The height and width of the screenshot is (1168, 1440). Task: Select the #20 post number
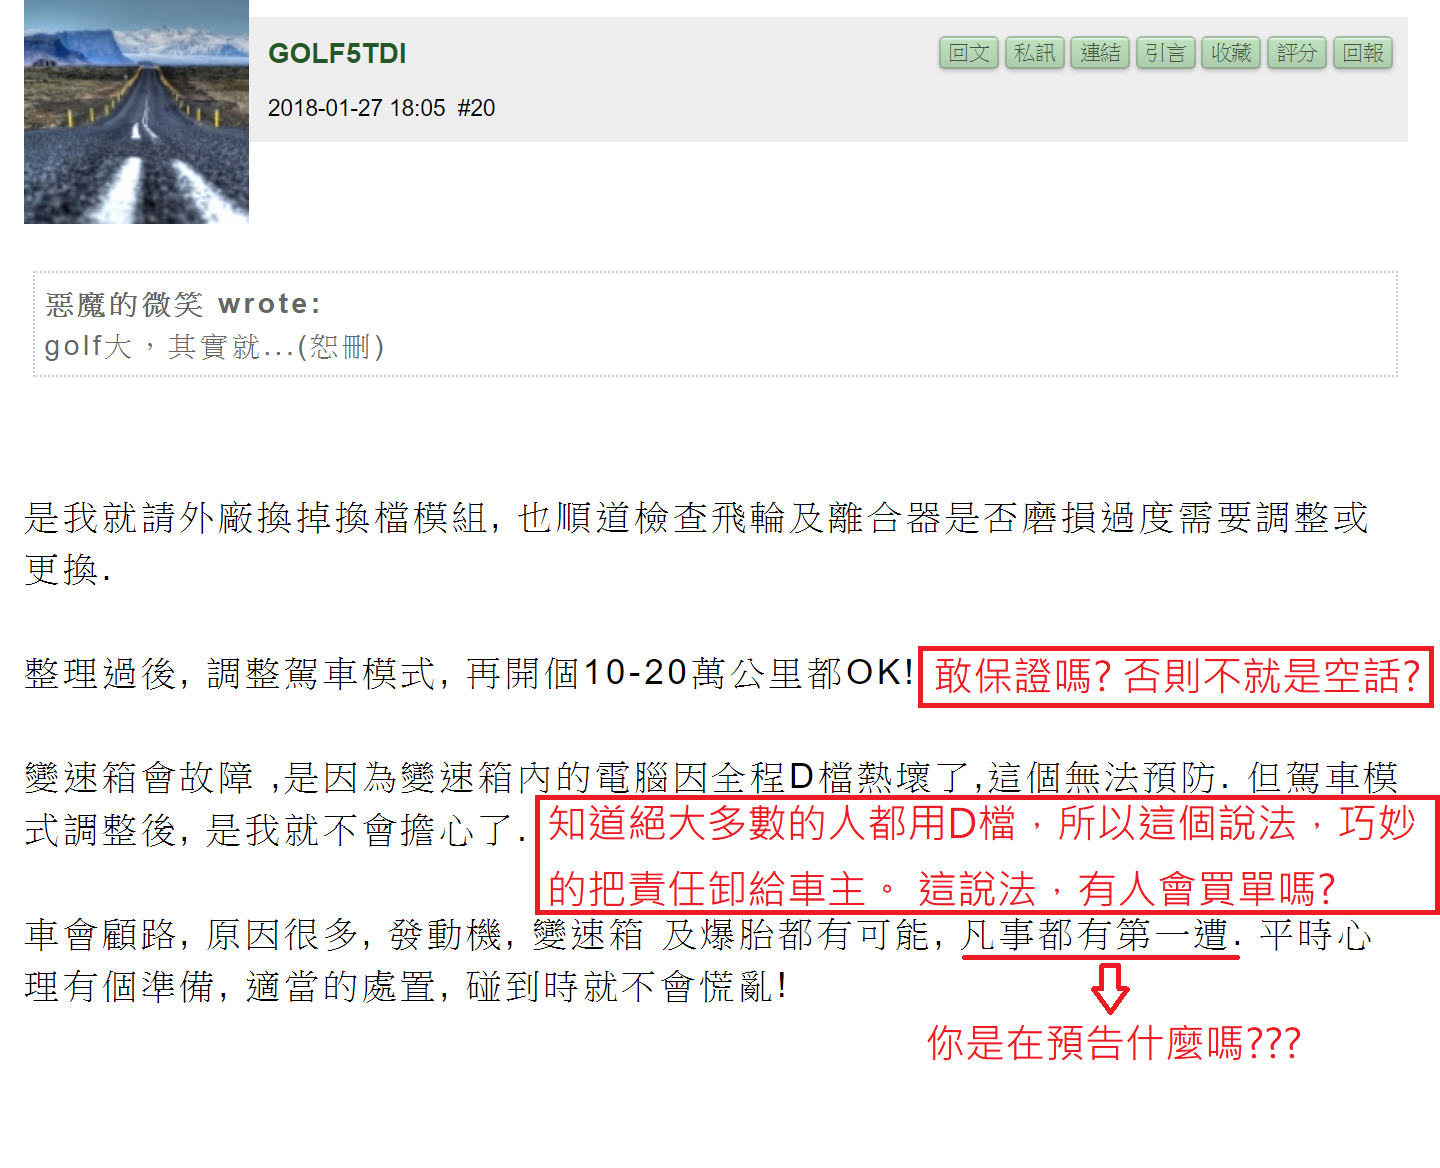pos(477,108)
